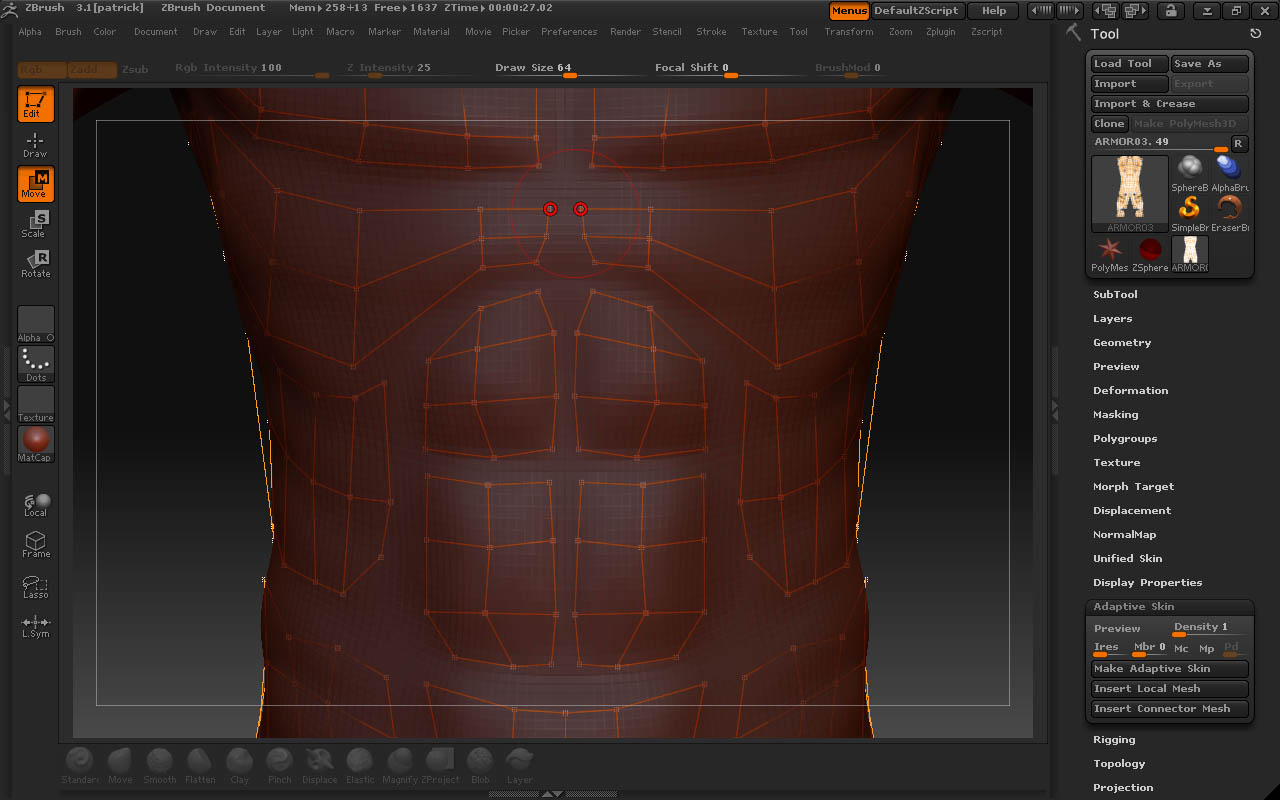
Task: Open the Alpha selector on left shelf
Action: (x=36, y=324)
